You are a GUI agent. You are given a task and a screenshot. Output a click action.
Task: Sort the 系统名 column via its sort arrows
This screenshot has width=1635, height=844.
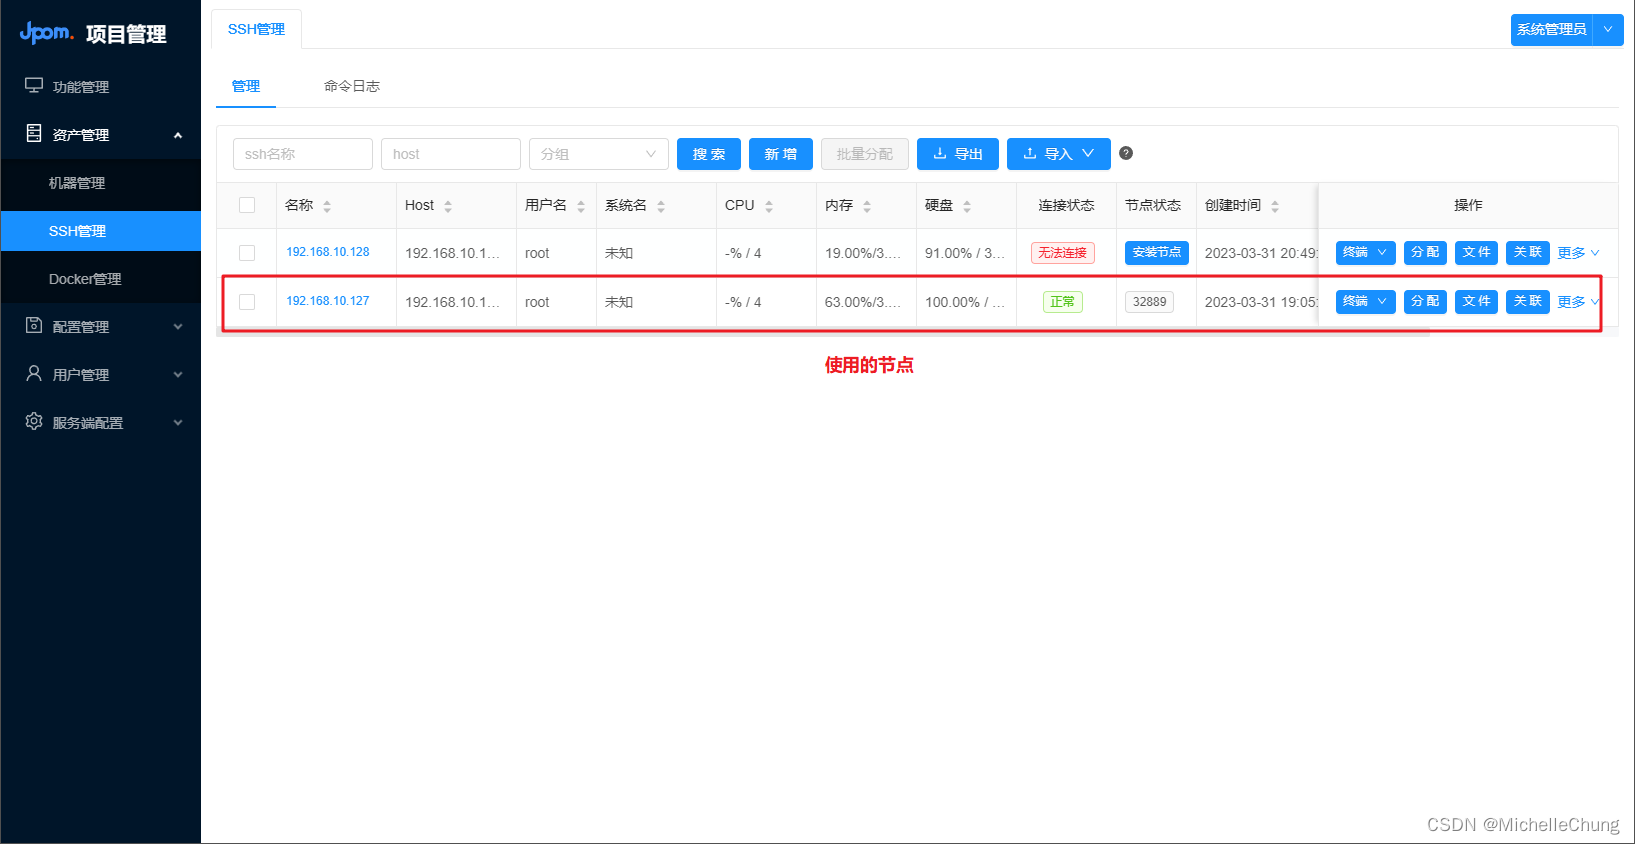(x=661, y=206)
